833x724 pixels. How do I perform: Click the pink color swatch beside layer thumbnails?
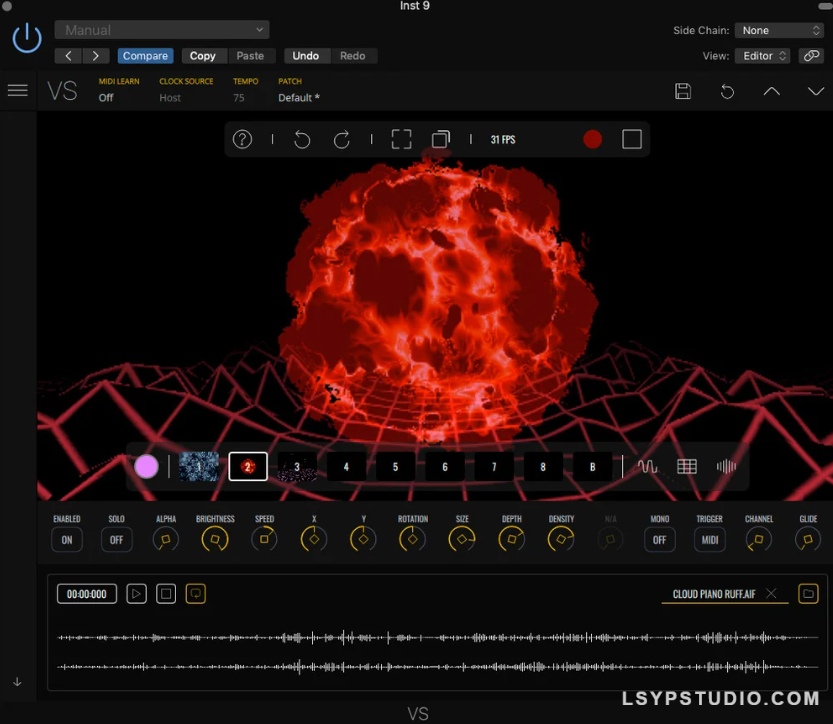pyautogui.click(x=146, y=466)
